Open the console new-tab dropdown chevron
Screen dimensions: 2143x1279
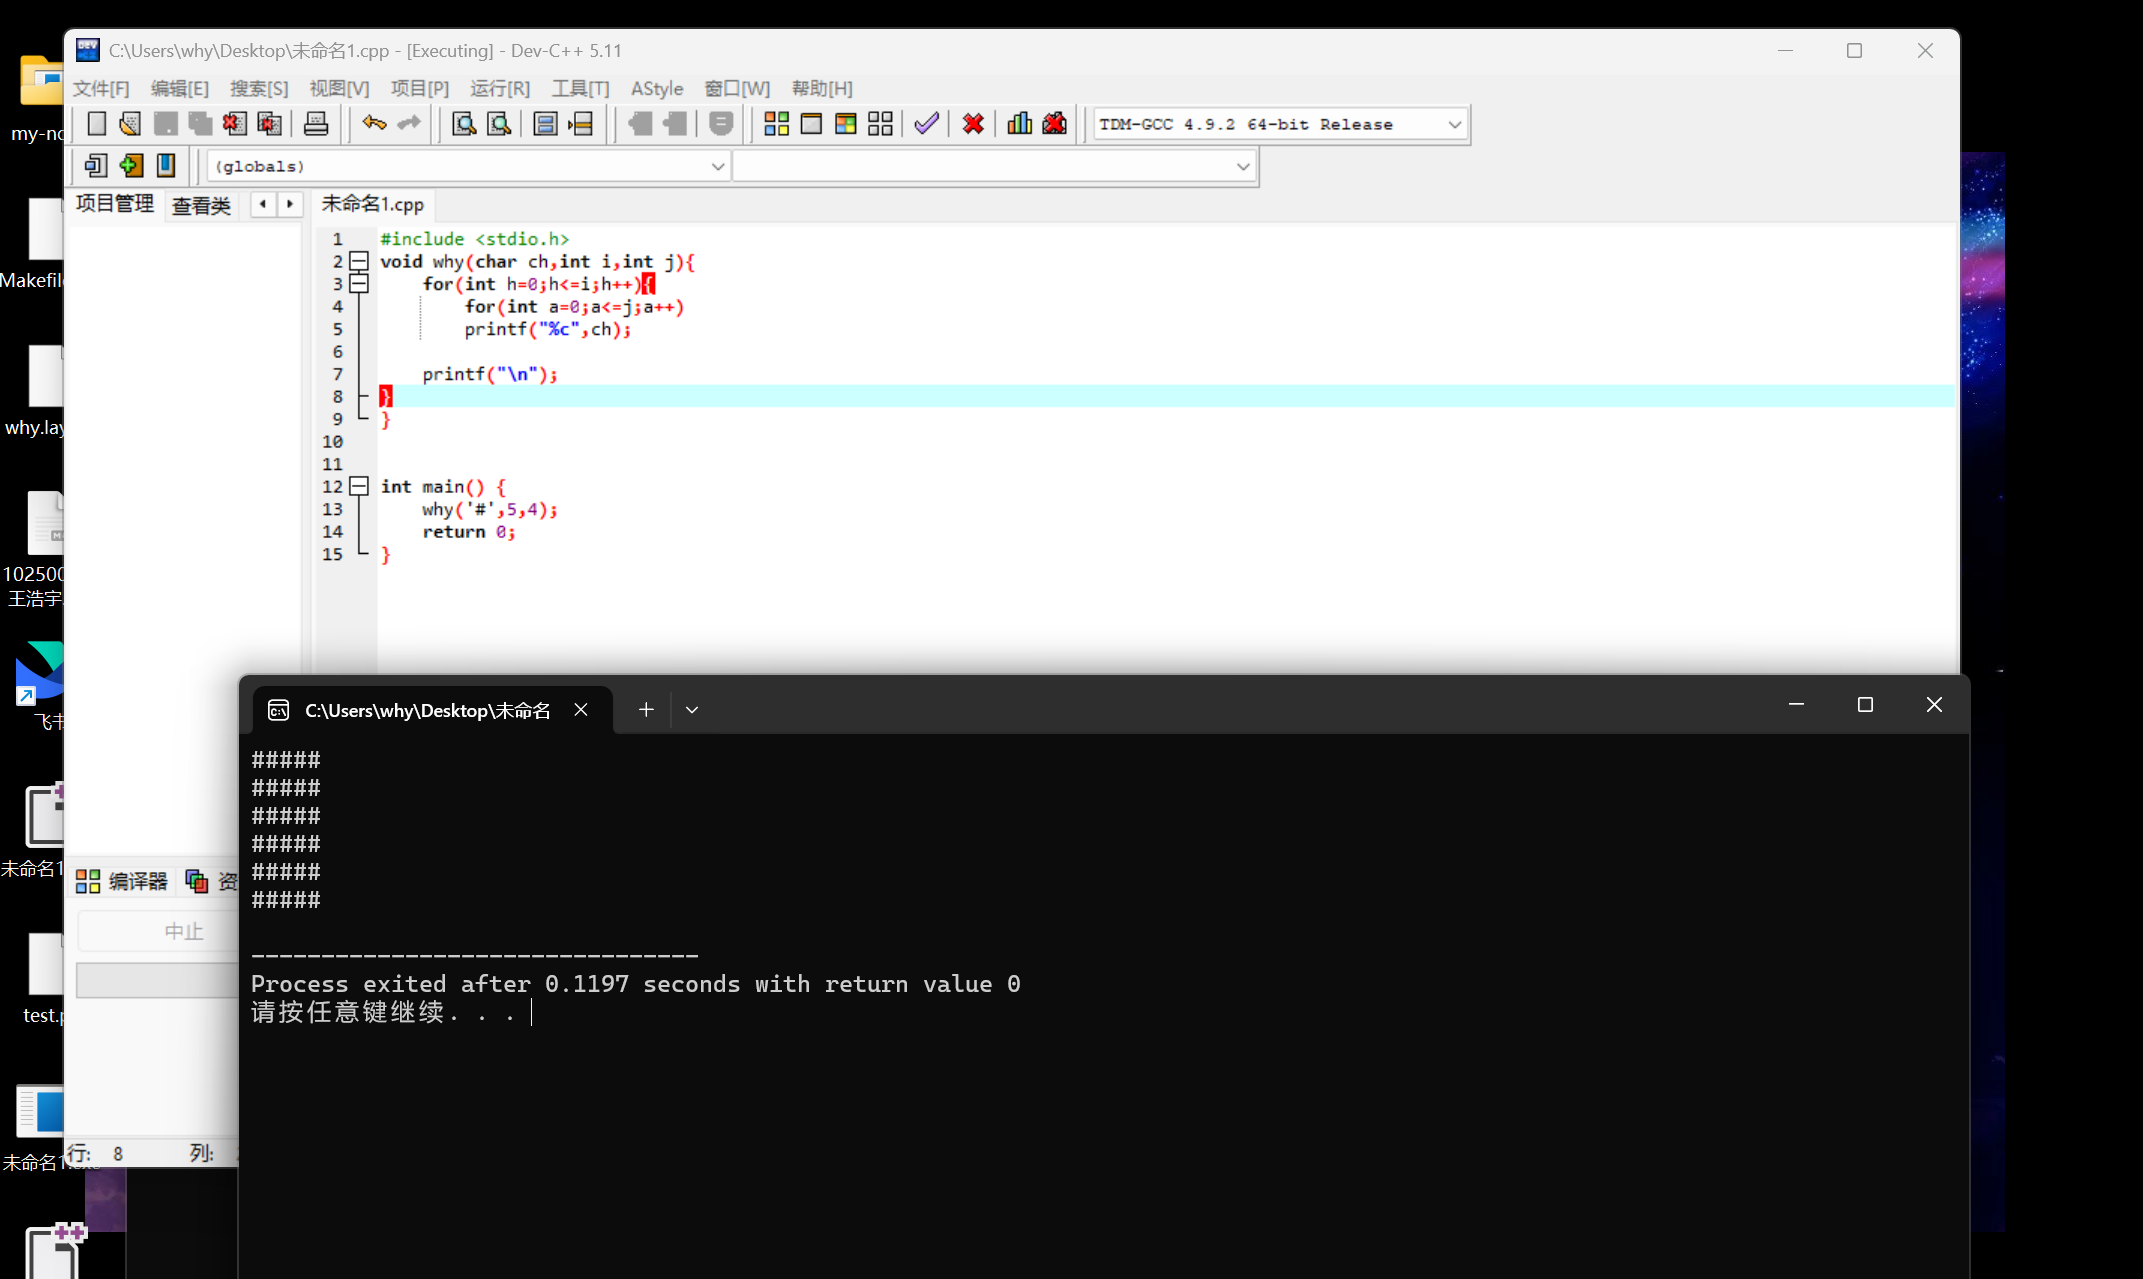pos(692,710)
